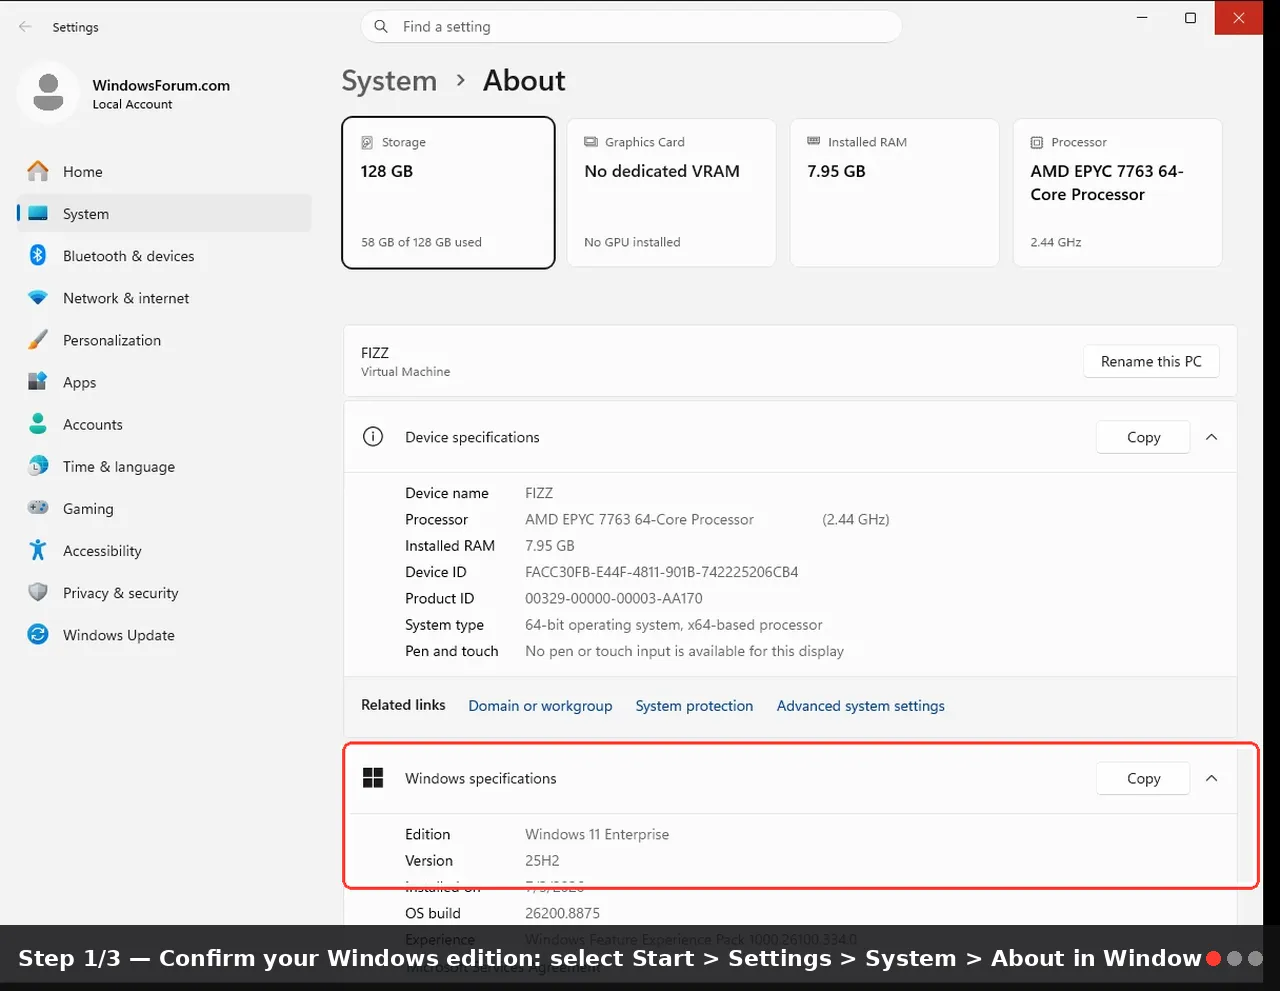Click the user account avatar

[48, 93]
